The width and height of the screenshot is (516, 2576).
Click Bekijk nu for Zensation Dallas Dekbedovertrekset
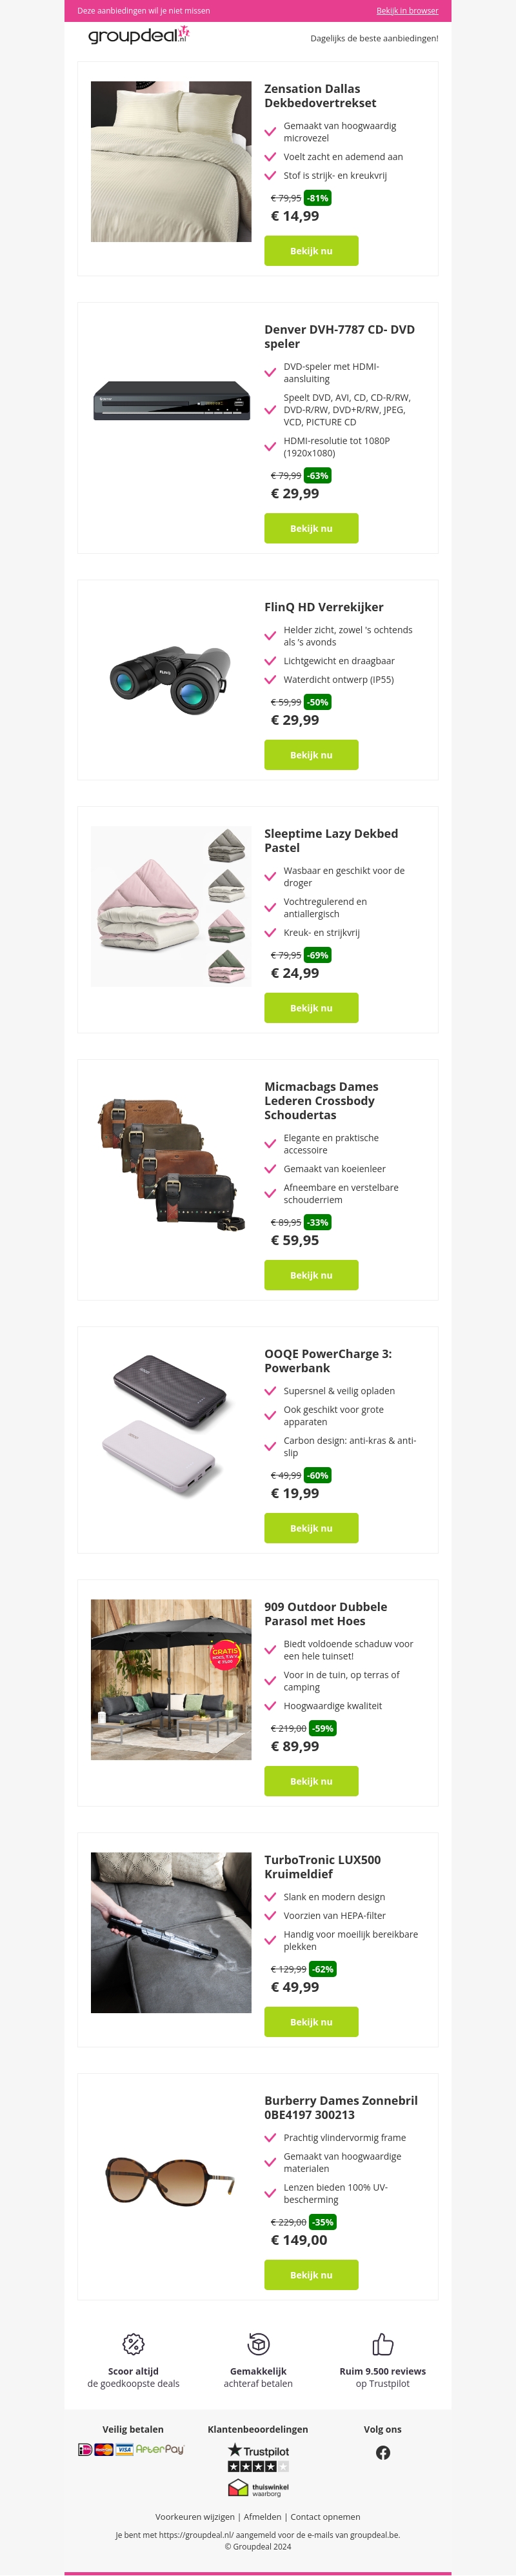click(x=311, y=251)
